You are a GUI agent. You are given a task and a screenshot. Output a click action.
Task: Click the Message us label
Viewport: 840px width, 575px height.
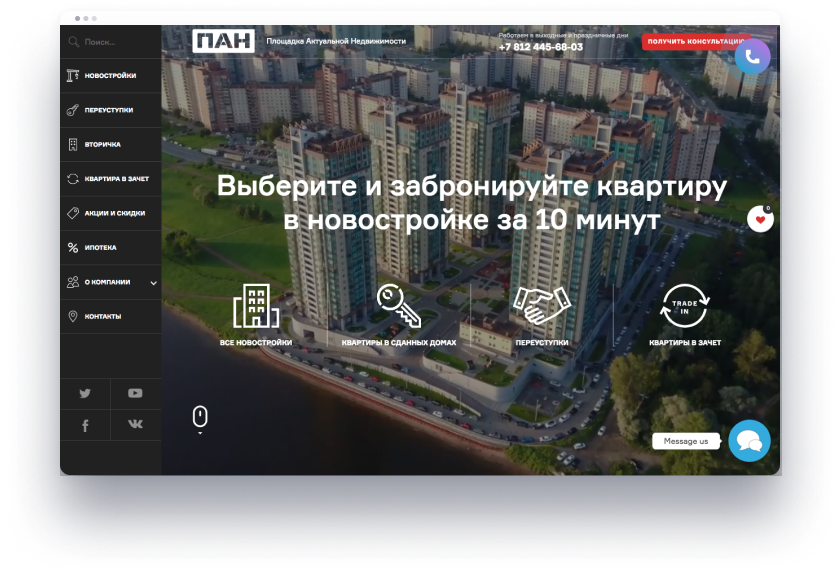point(686,441)
